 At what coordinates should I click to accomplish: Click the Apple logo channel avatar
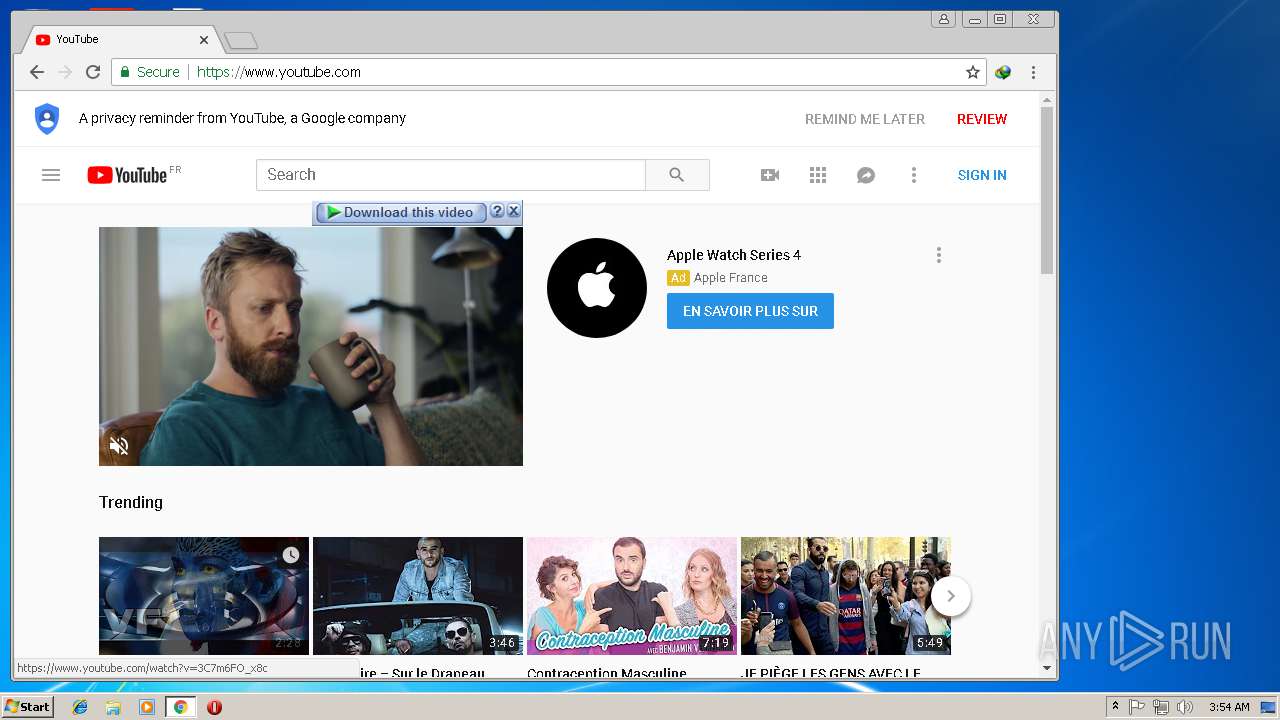click(597, 288)
